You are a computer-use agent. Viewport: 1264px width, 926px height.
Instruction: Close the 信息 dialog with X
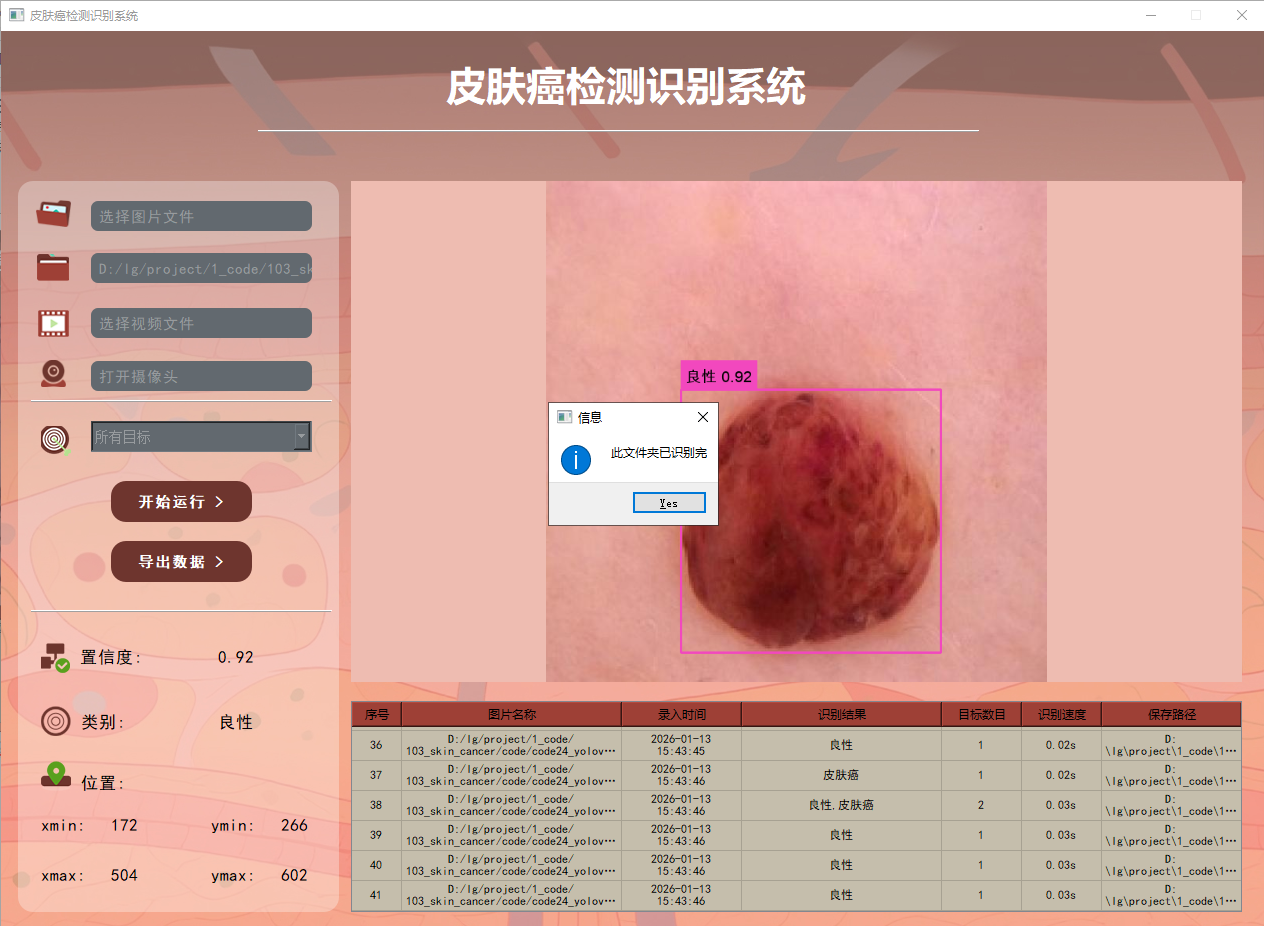point(702,417)
